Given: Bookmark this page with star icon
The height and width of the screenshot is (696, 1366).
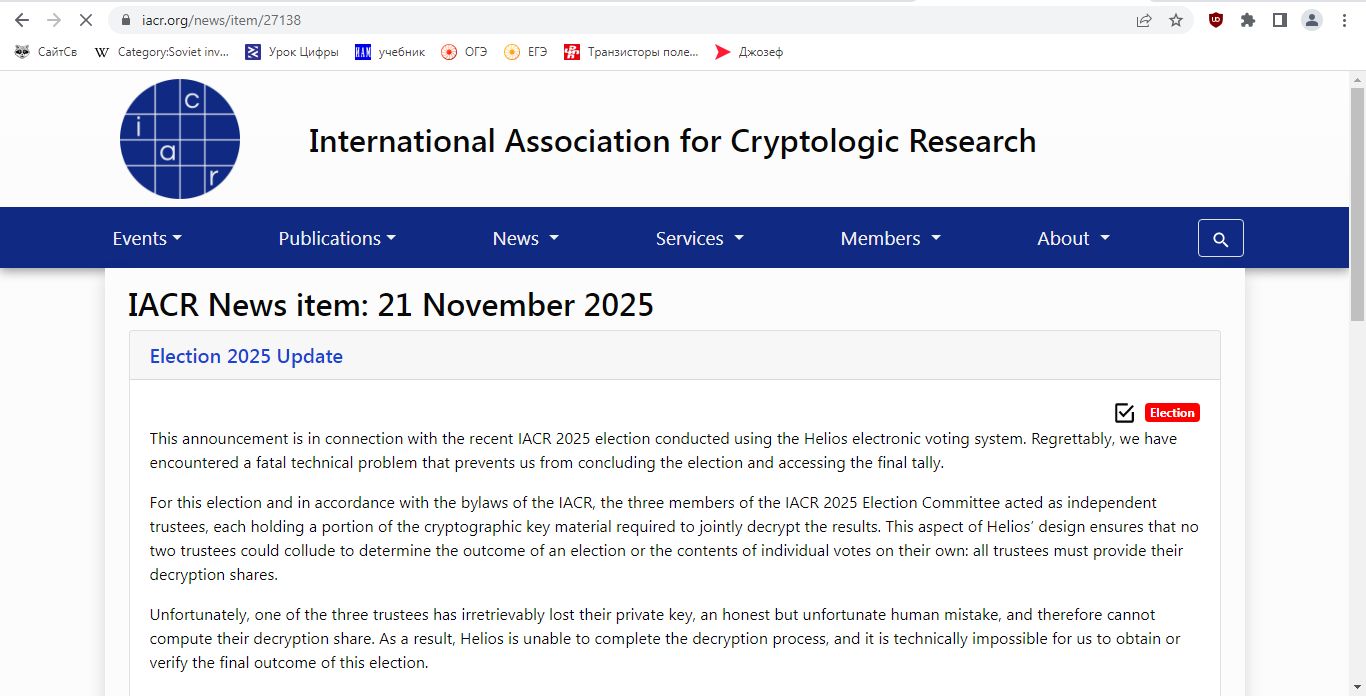Looking at the screenshot, I should pos(1176,20).
